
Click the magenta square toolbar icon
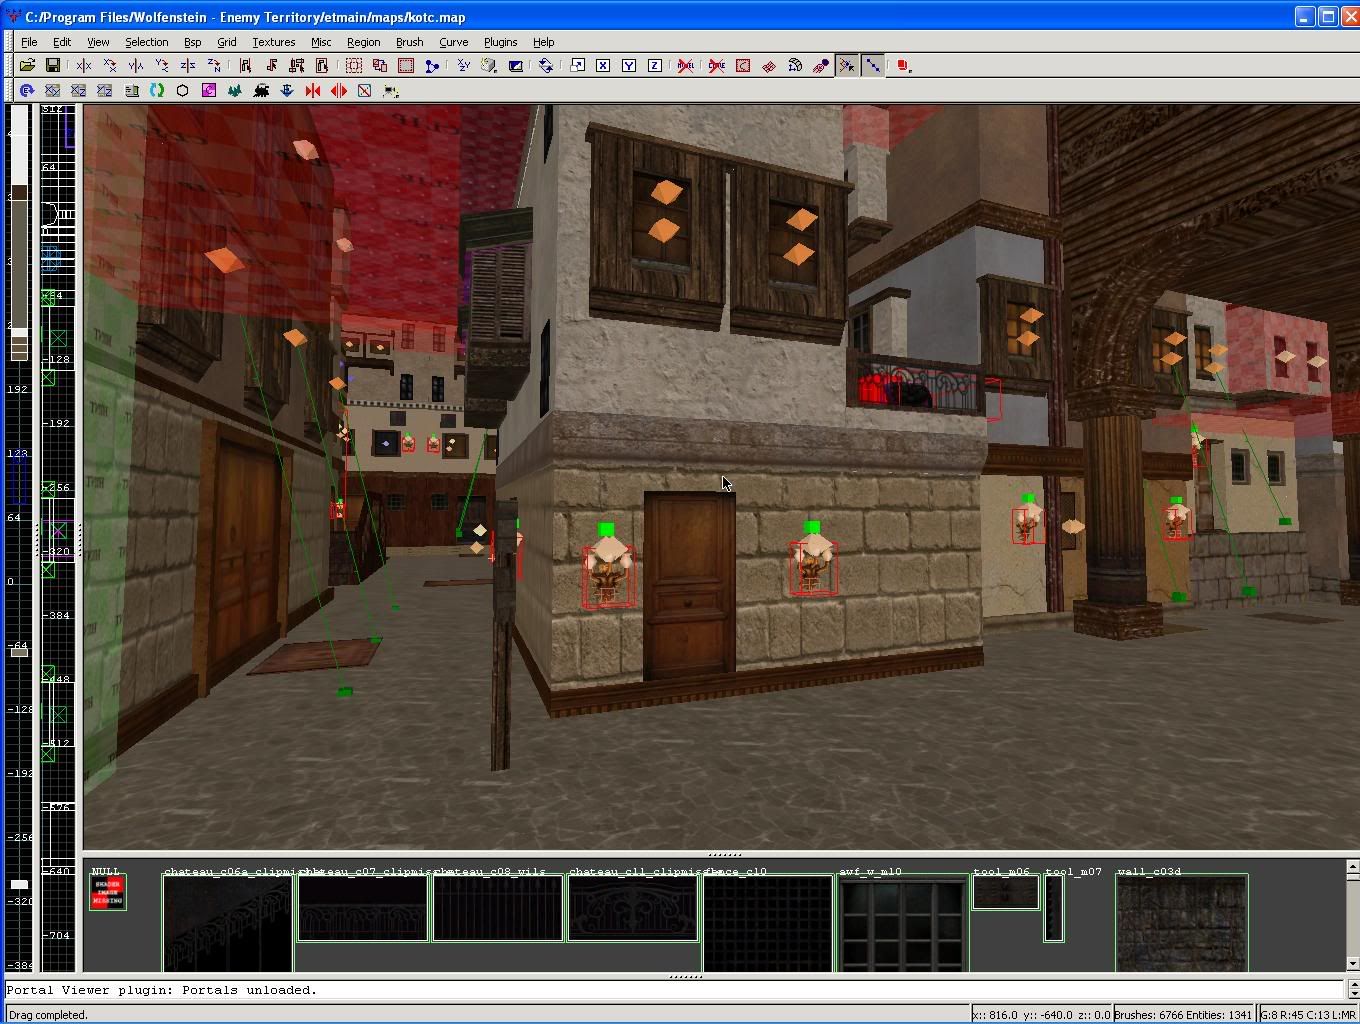(209, 91)
